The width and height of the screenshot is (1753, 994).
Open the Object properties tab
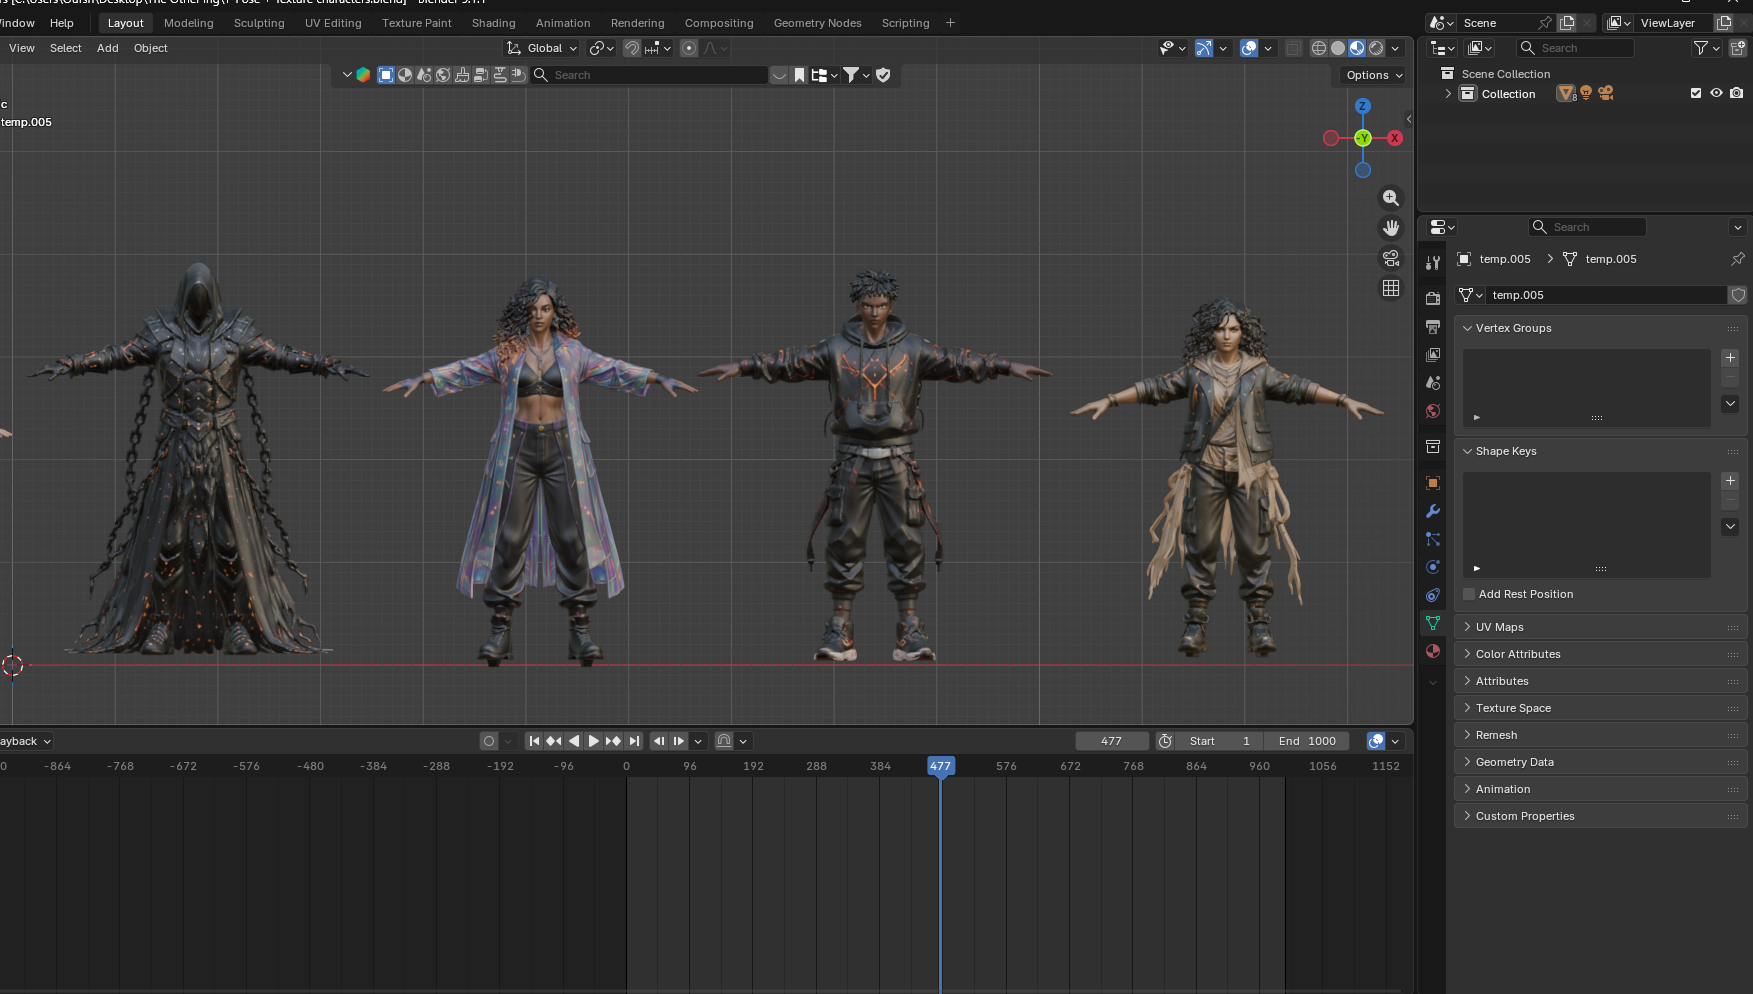point(1433,483)
